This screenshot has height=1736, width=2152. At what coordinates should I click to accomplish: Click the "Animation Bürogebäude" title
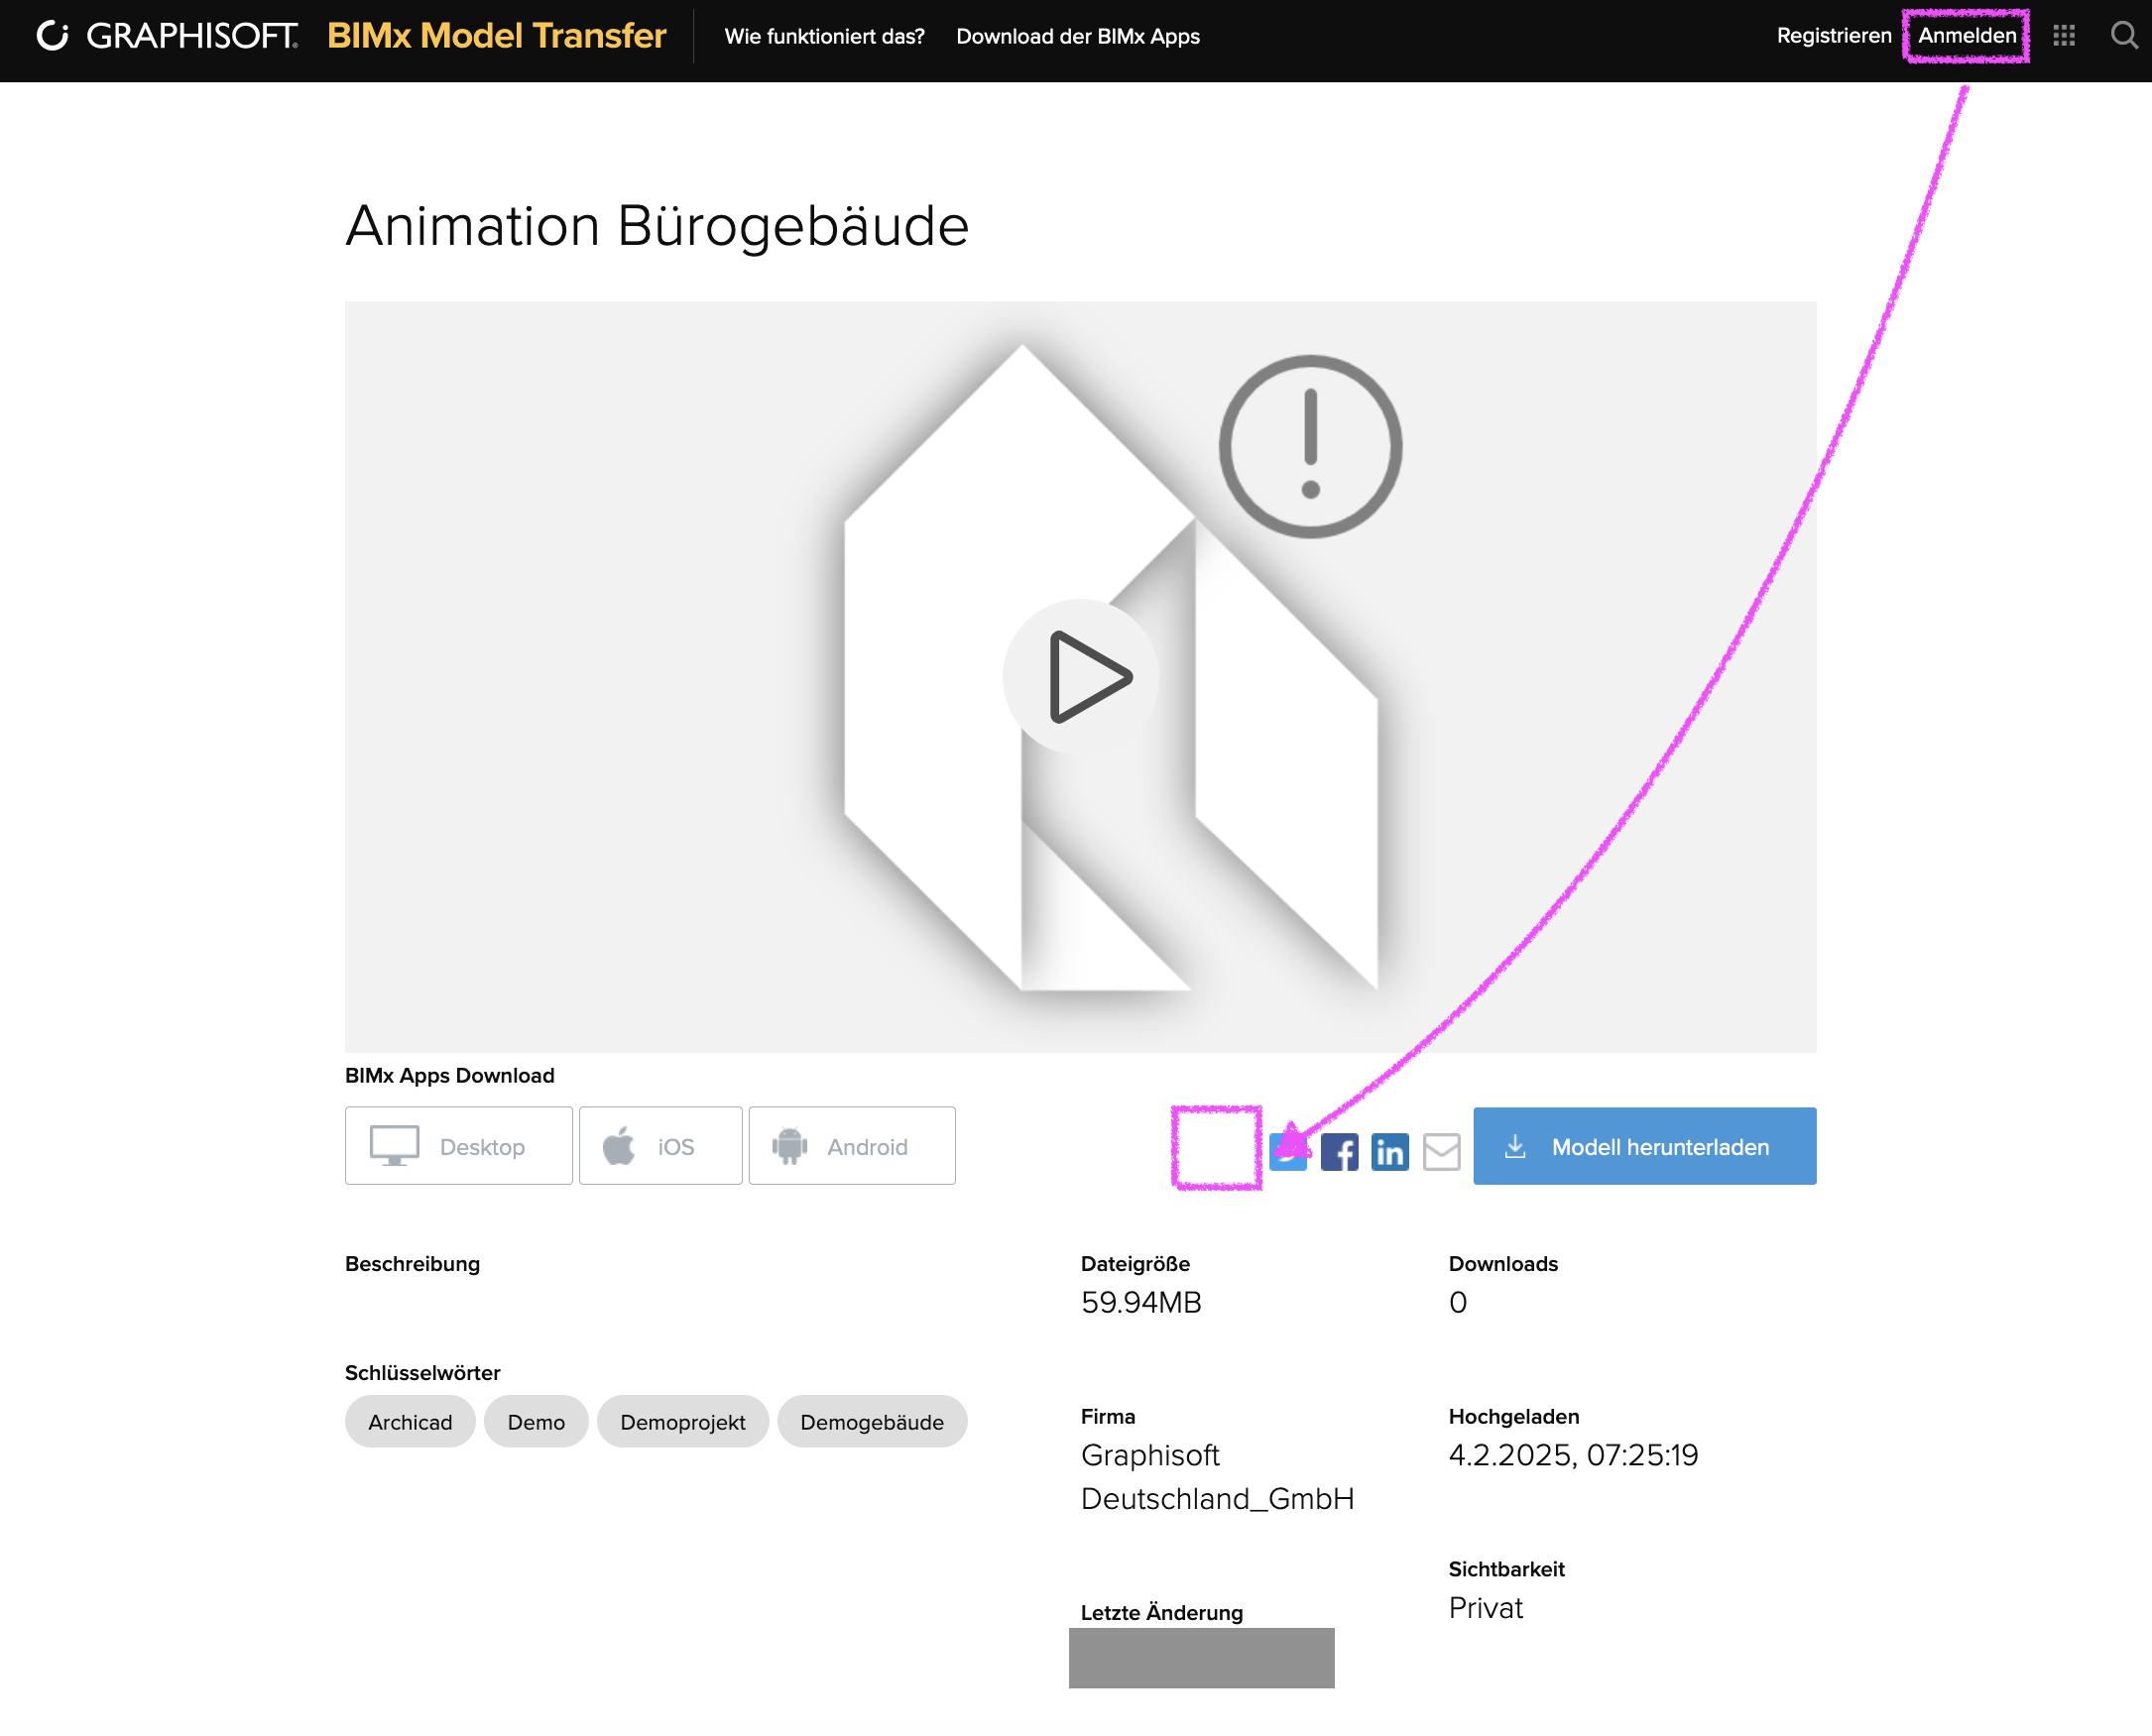click(x=656, y=226)
